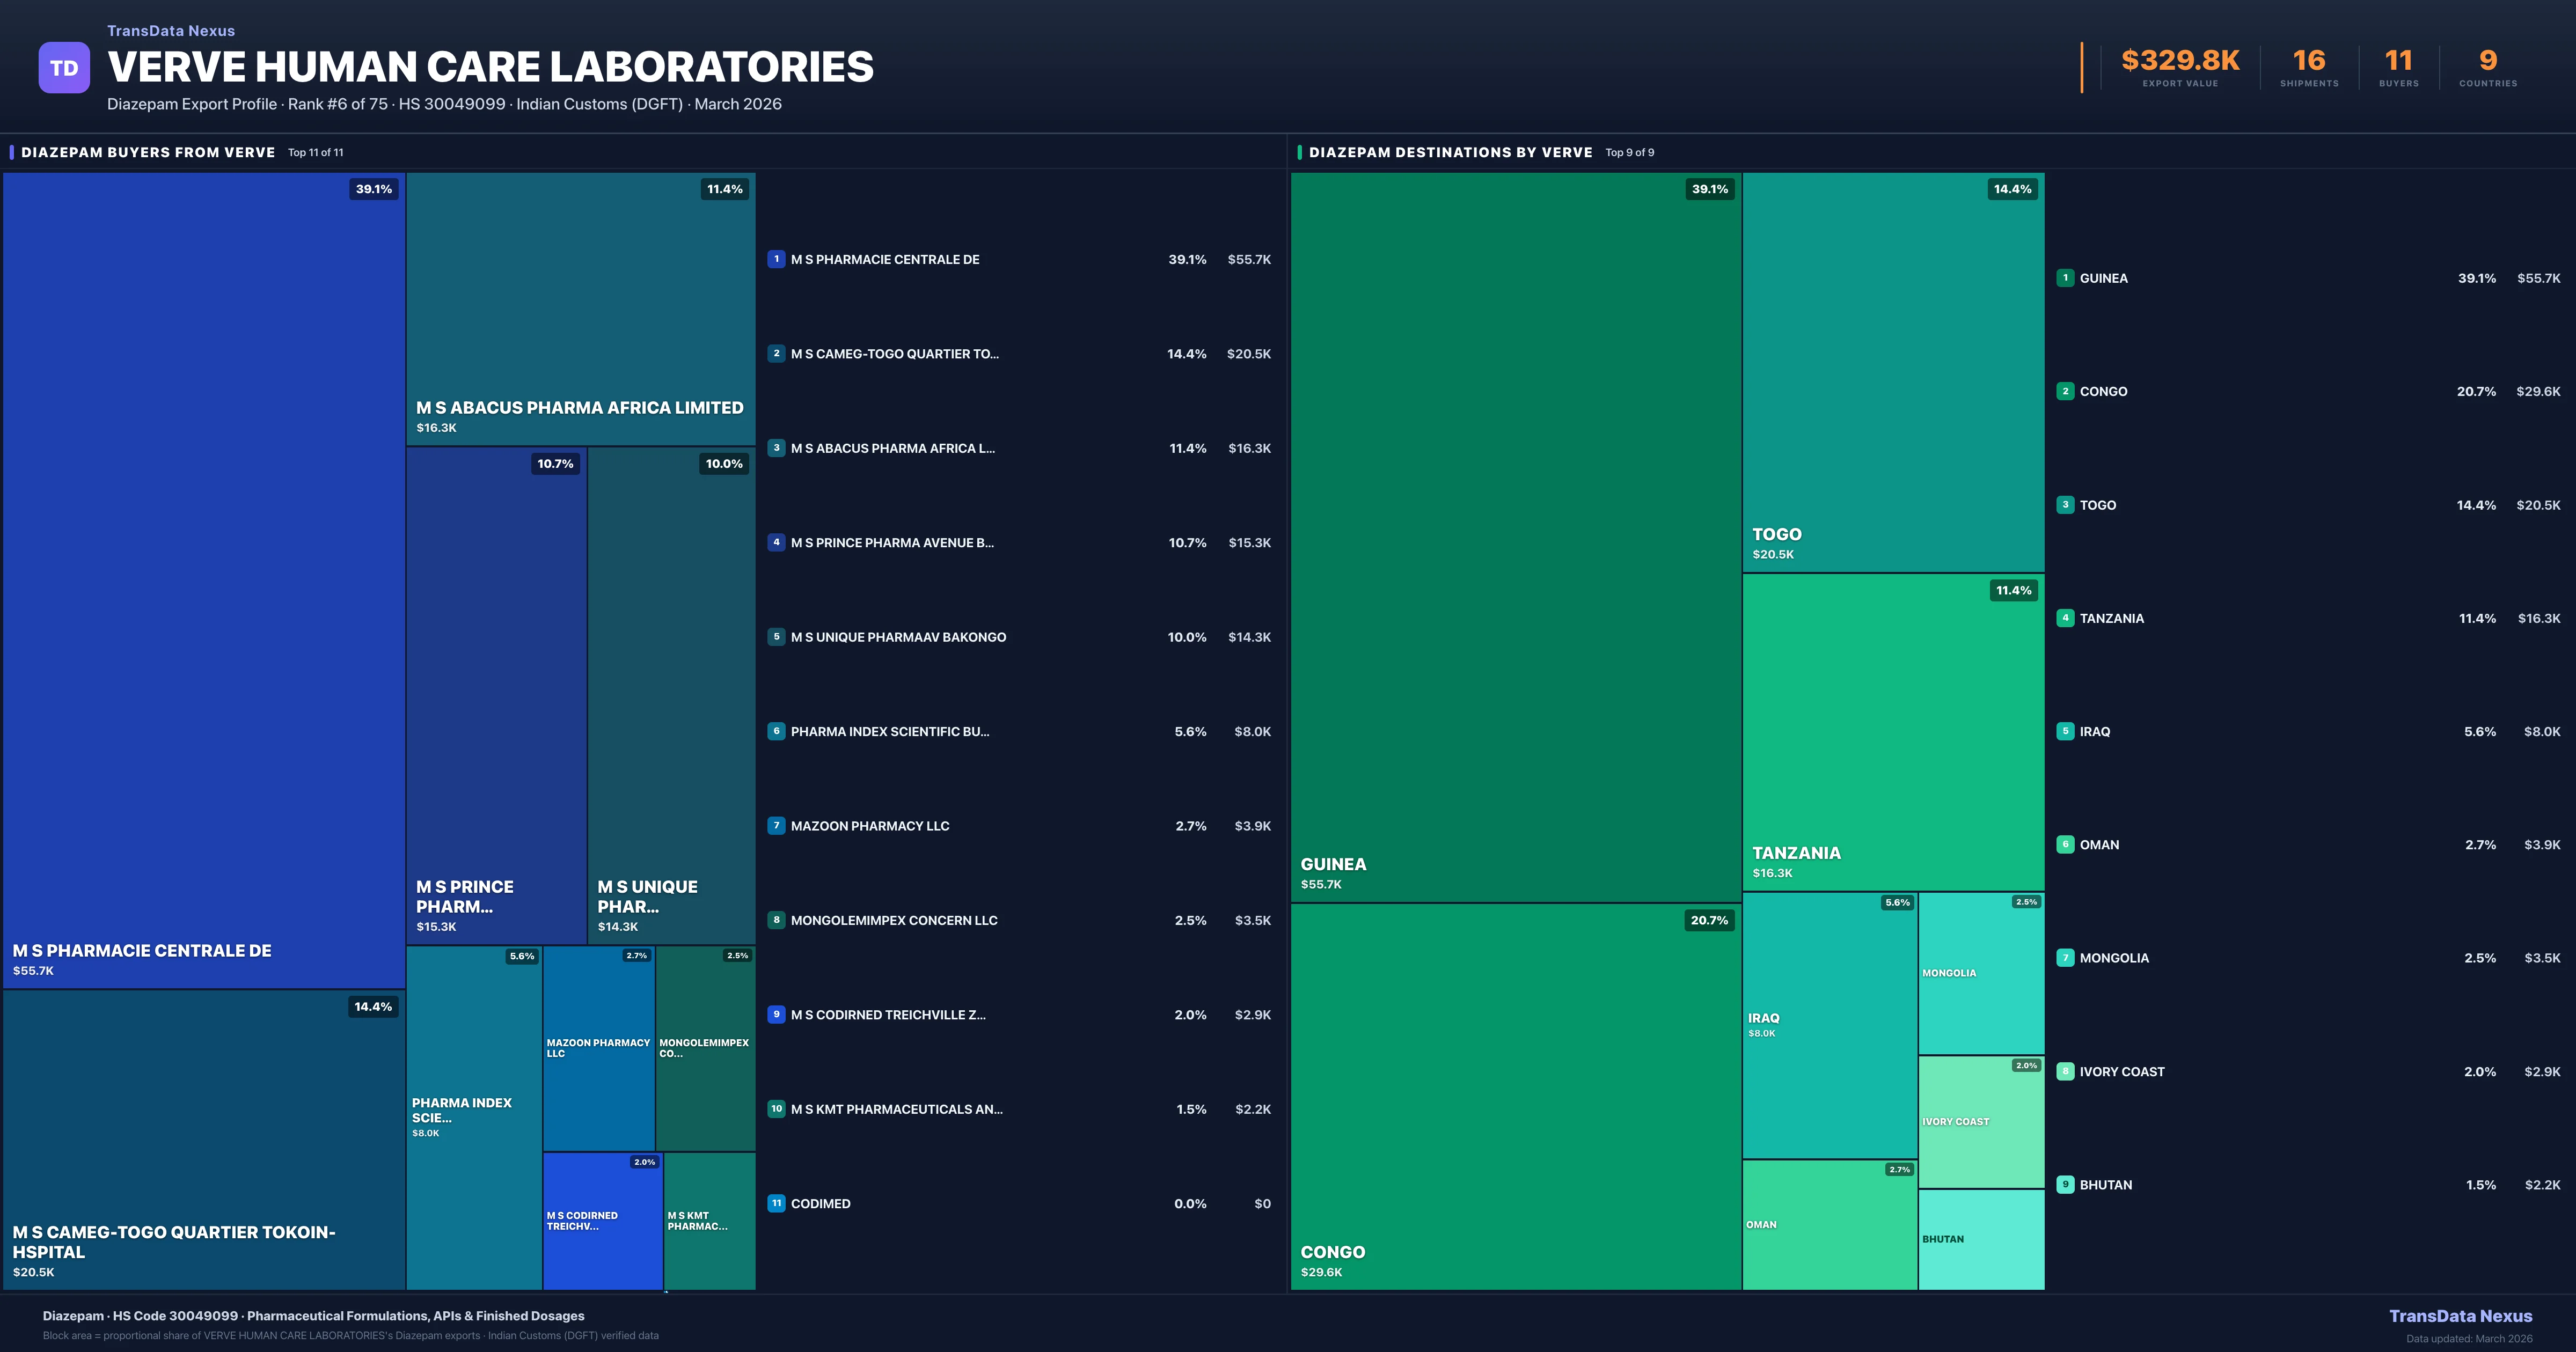Screen dimensions: 2576x1352
Task: Click the M S Abacus Pharma Africa Limited tile
Action: pos(580,309)
